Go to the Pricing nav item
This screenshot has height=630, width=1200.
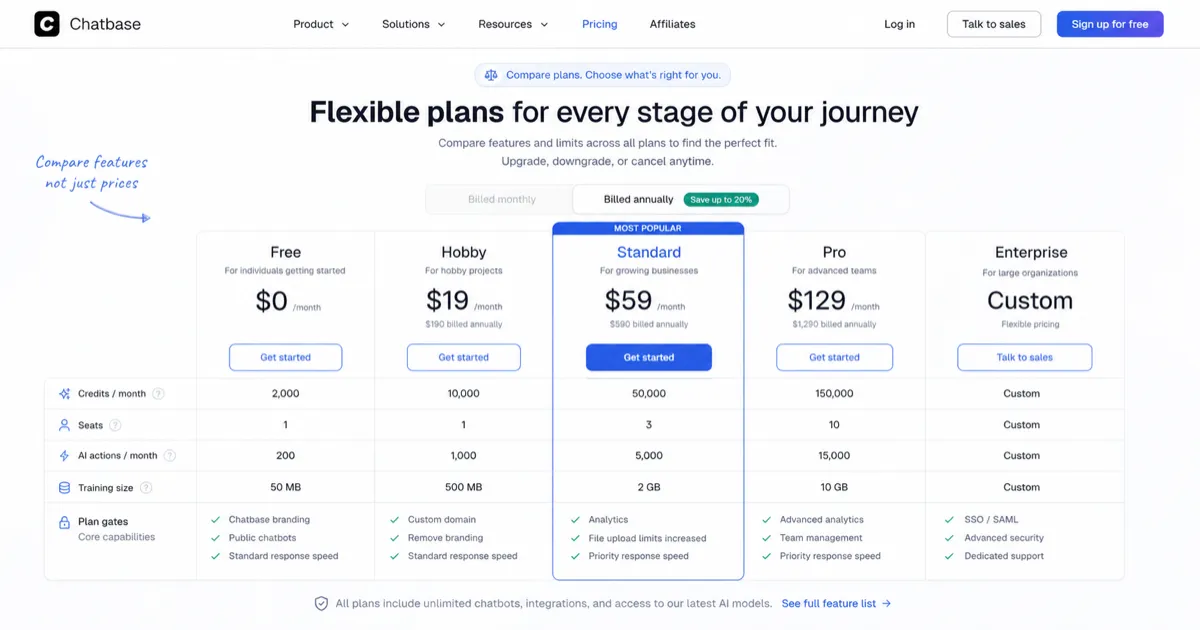[x=599, y=23]
